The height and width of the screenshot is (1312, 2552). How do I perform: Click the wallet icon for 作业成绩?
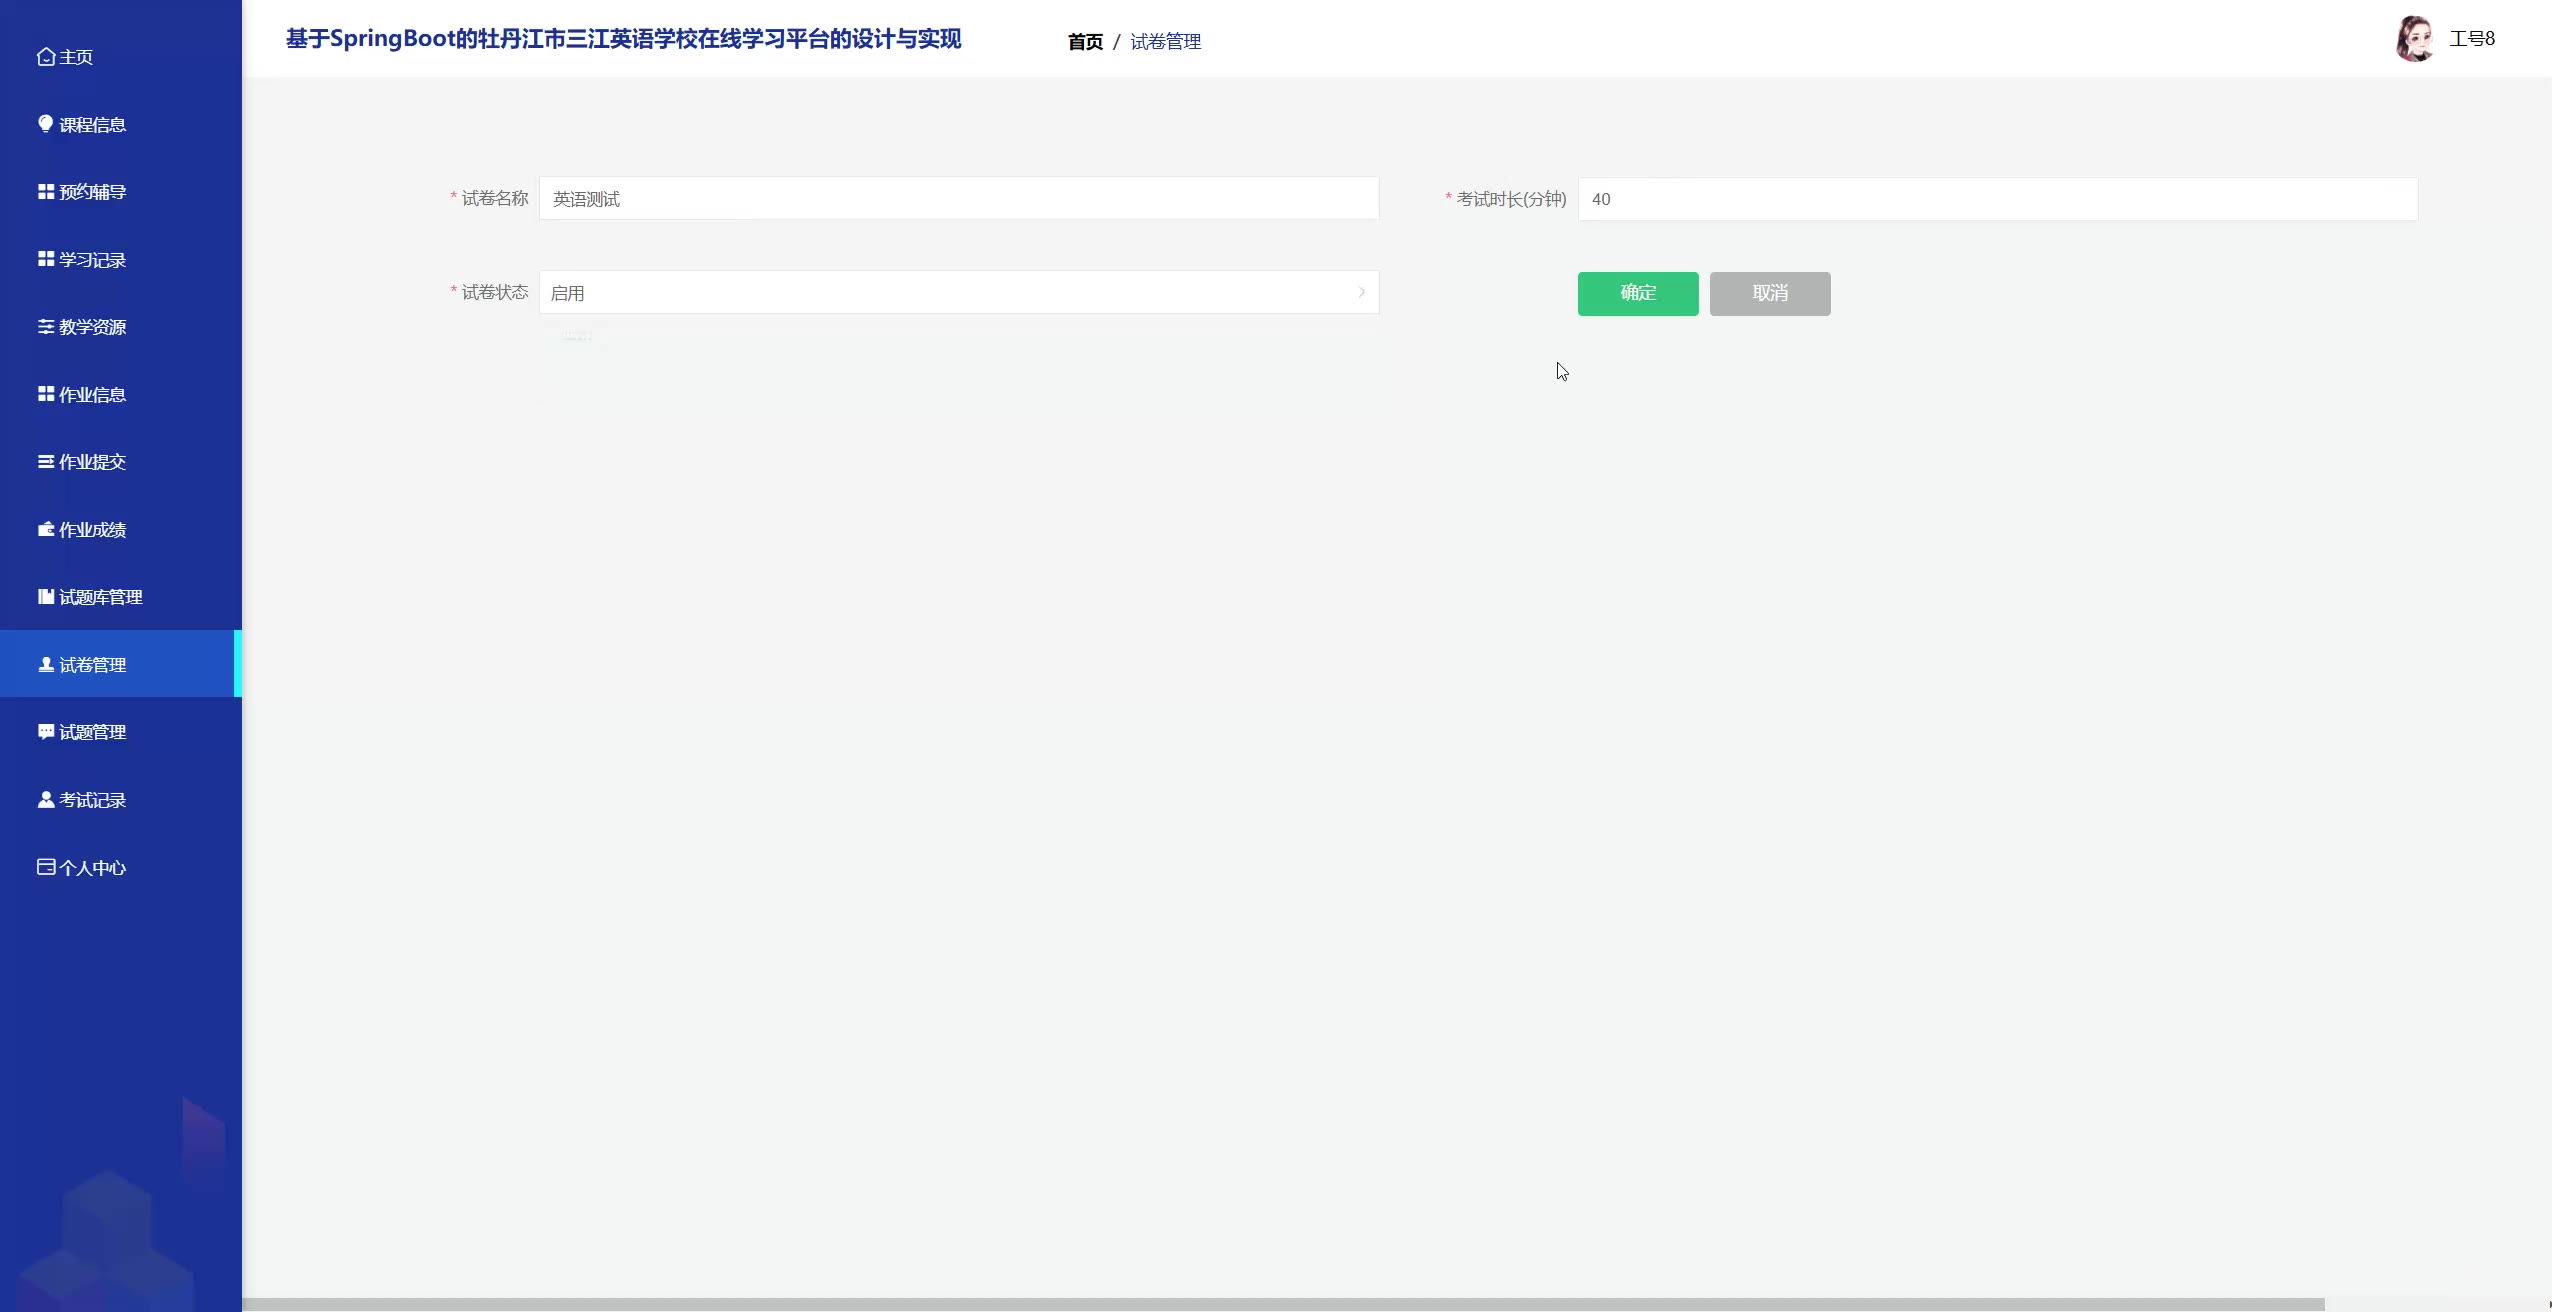(46, 530)
